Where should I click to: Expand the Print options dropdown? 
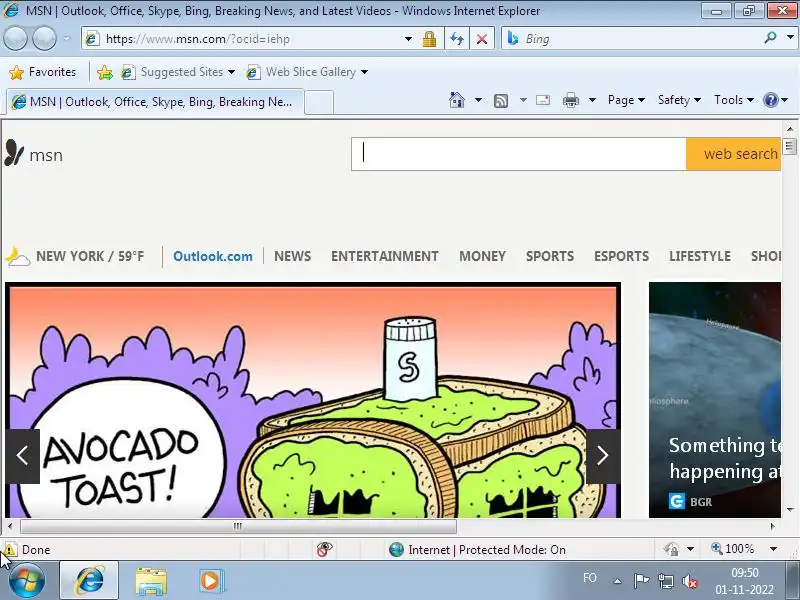pyautogui.click(x=592, y=100)
